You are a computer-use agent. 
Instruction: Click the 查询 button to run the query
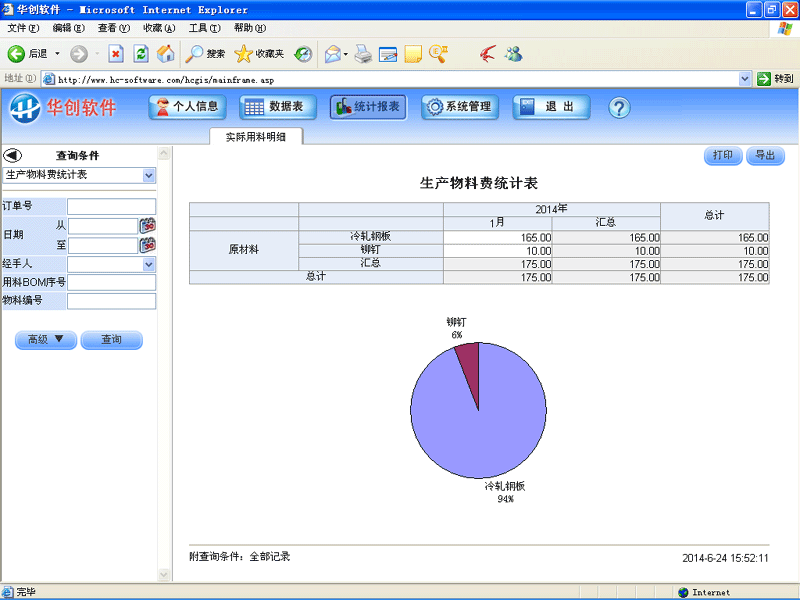(111, 340)
